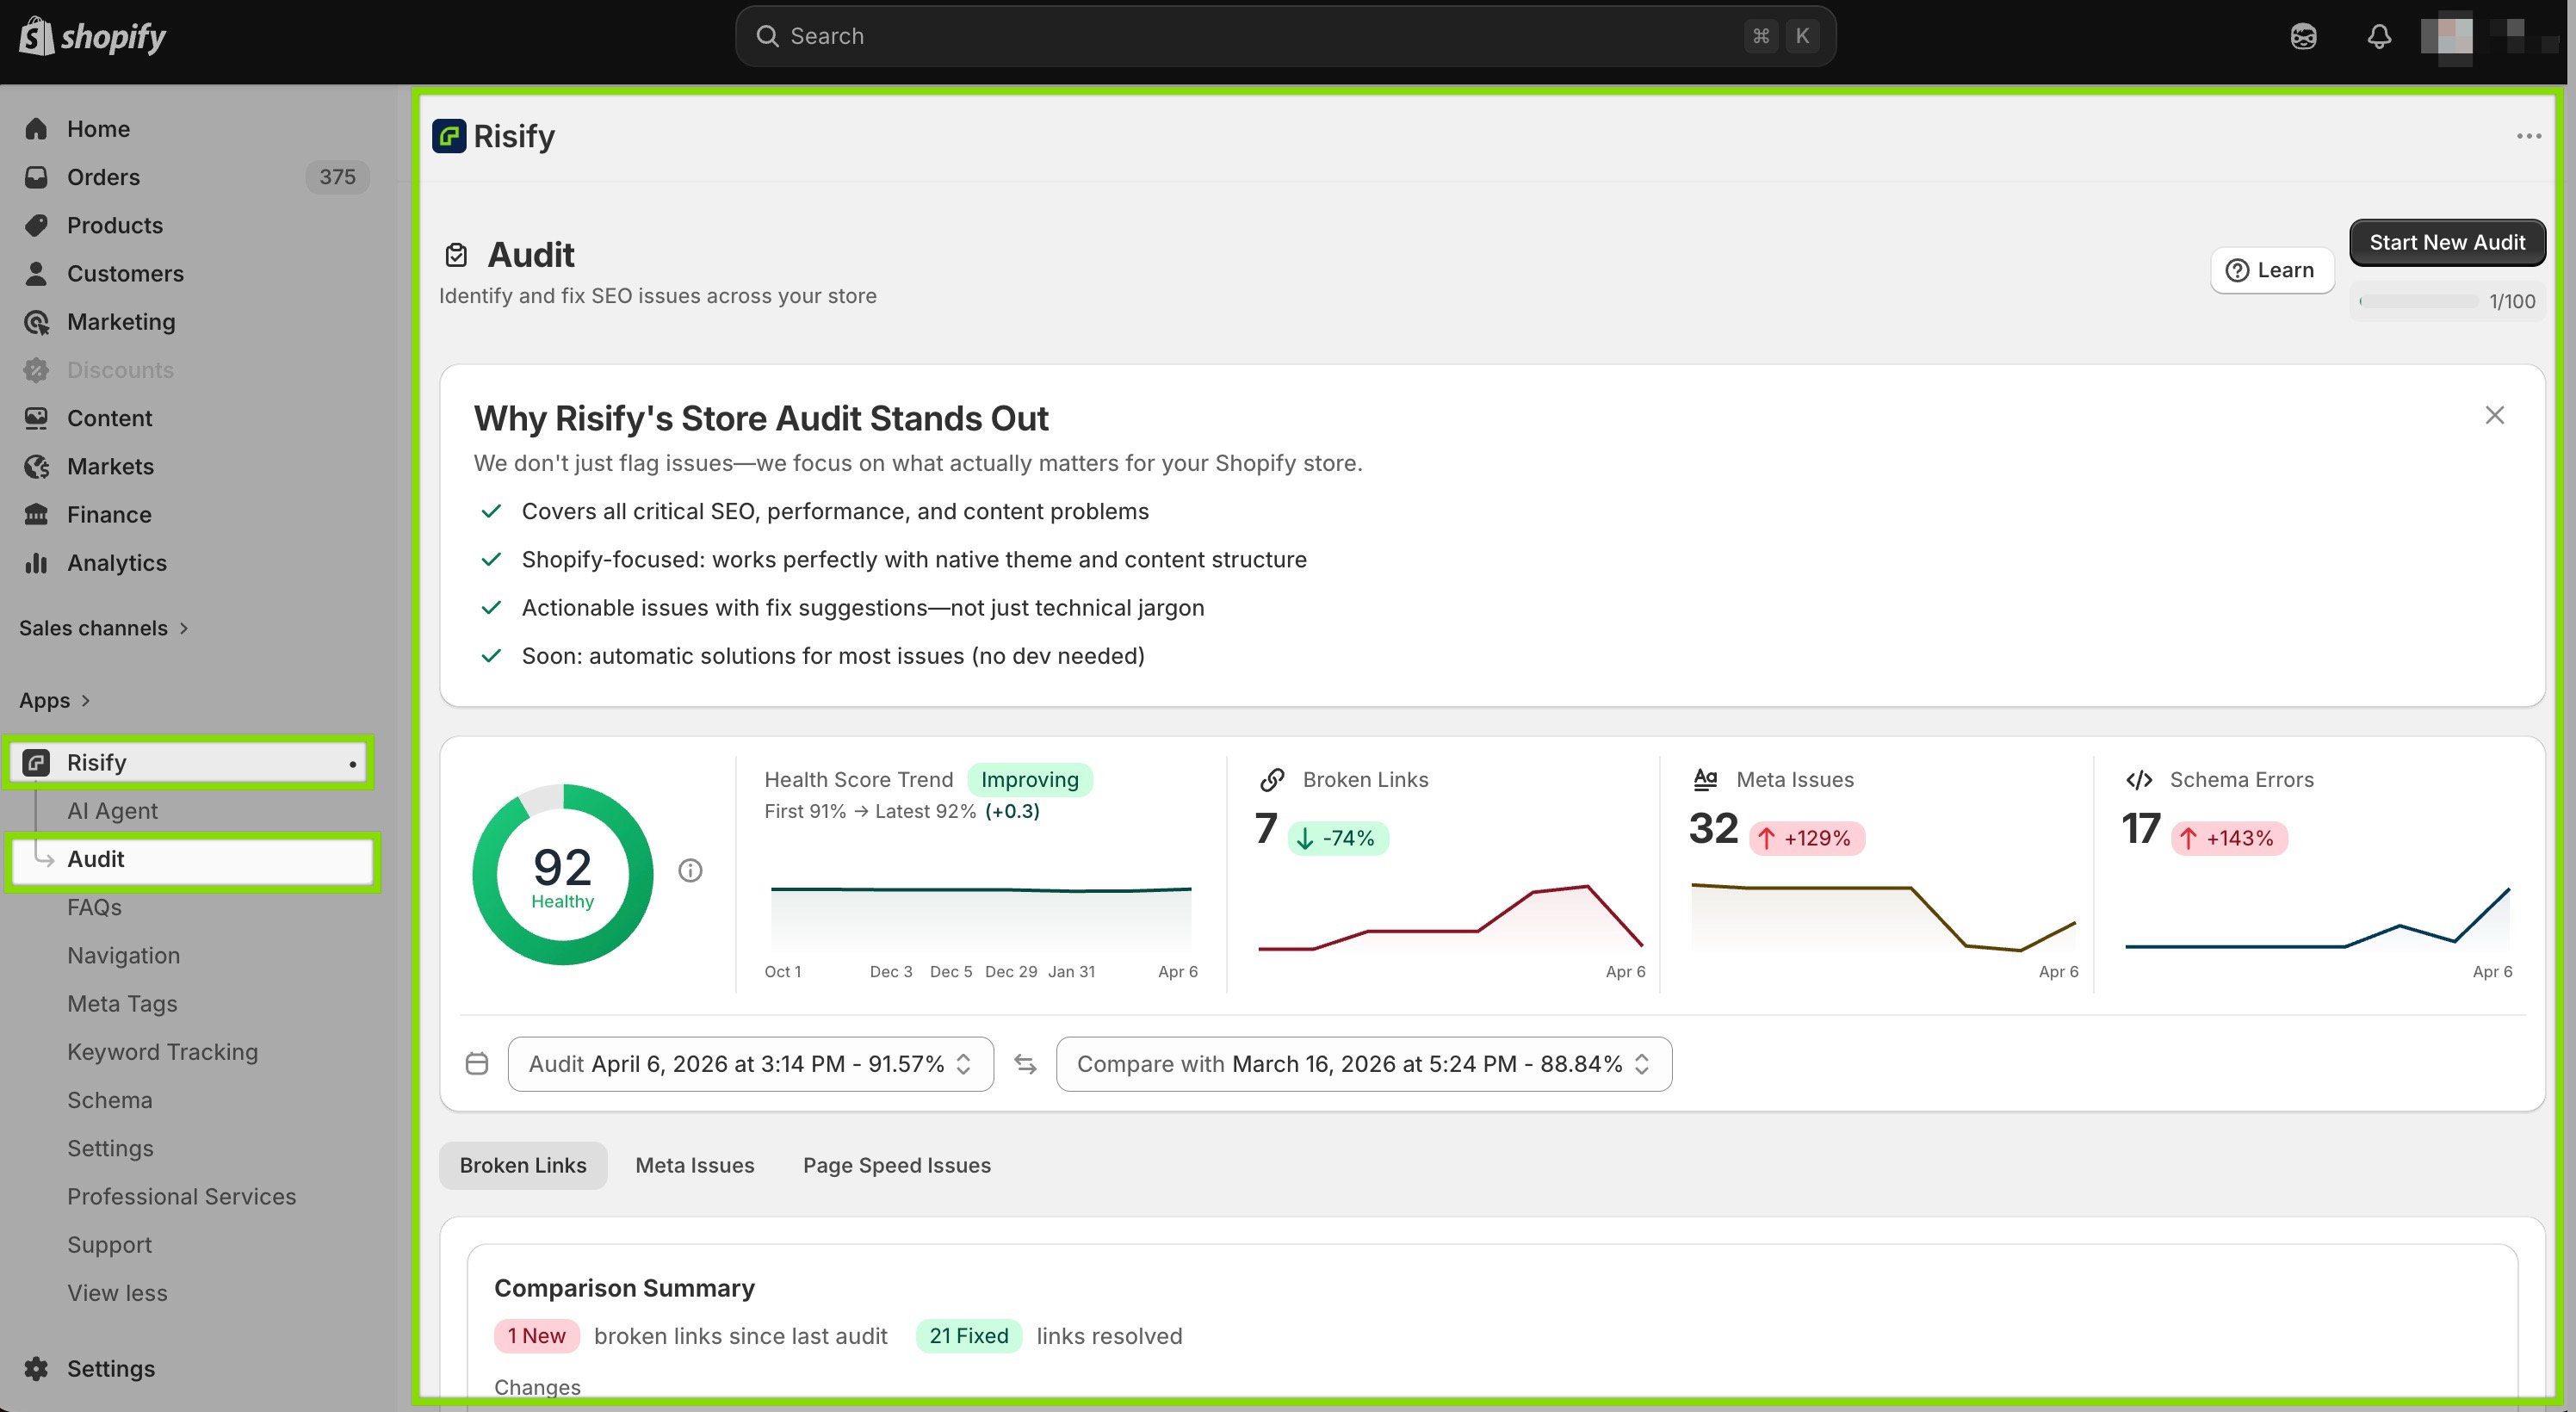This screenshot has width=2576, height=1412.
Task: Click the +143% schema errors badge
Action: (2229, 838)
